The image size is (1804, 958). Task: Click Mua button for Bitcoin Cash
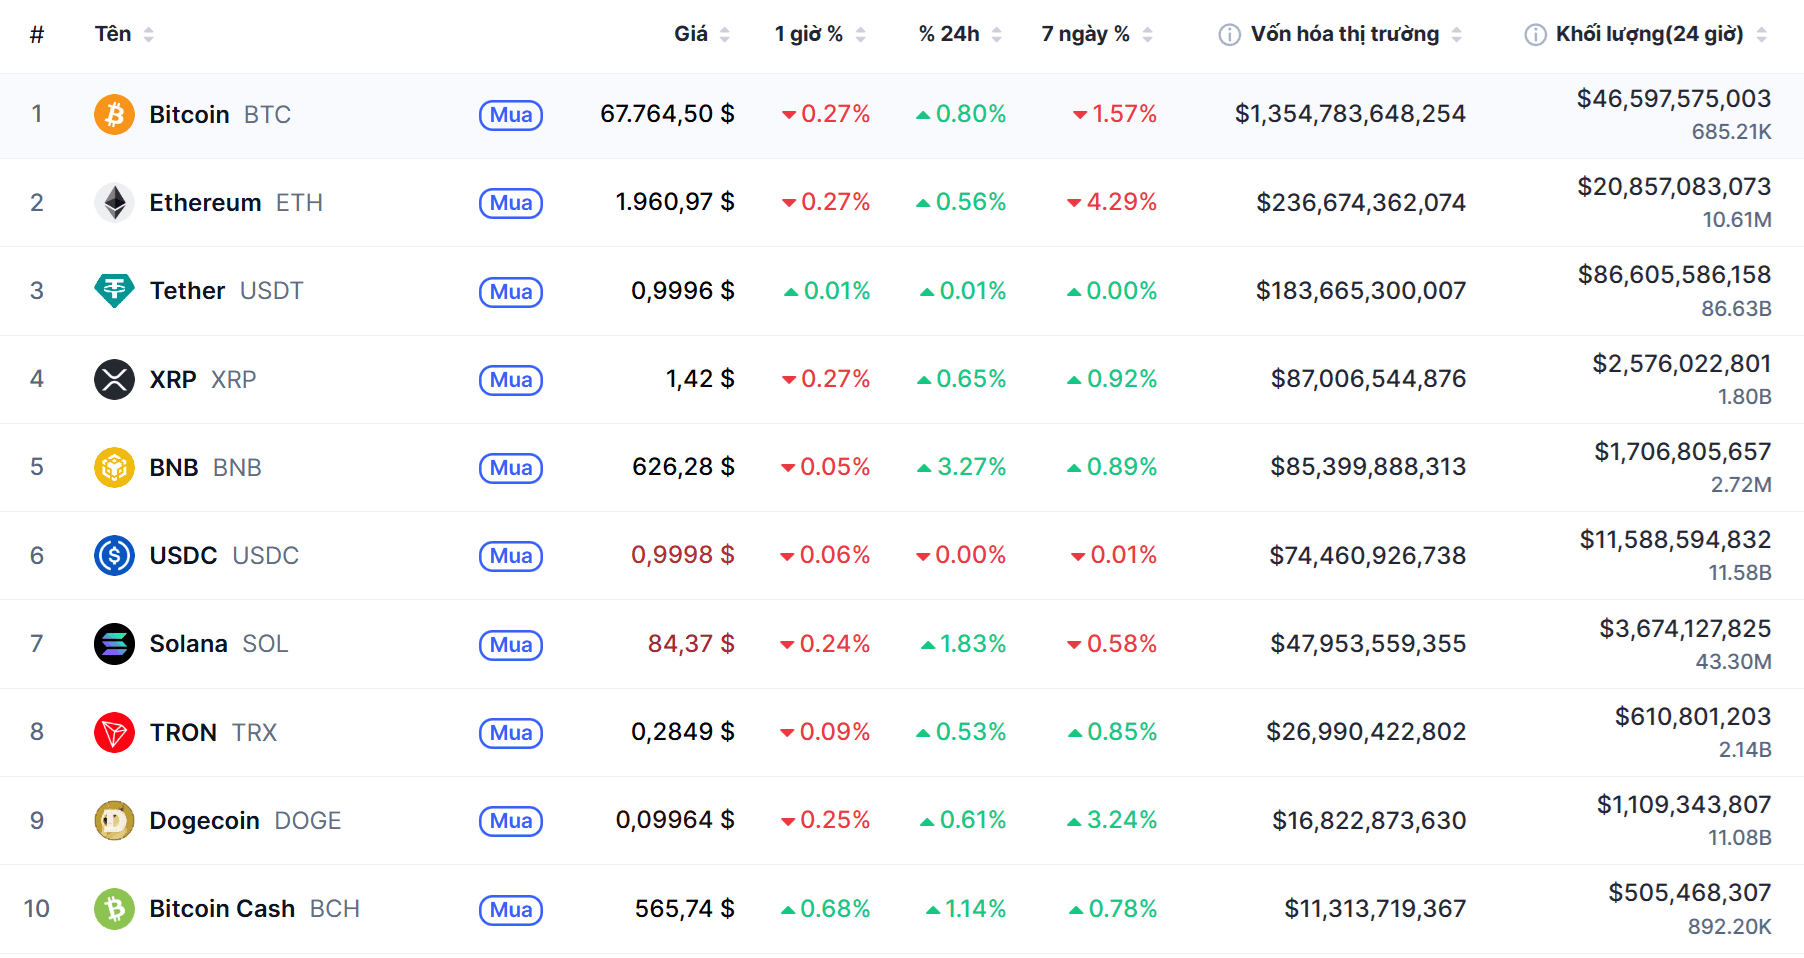point(511,910)
